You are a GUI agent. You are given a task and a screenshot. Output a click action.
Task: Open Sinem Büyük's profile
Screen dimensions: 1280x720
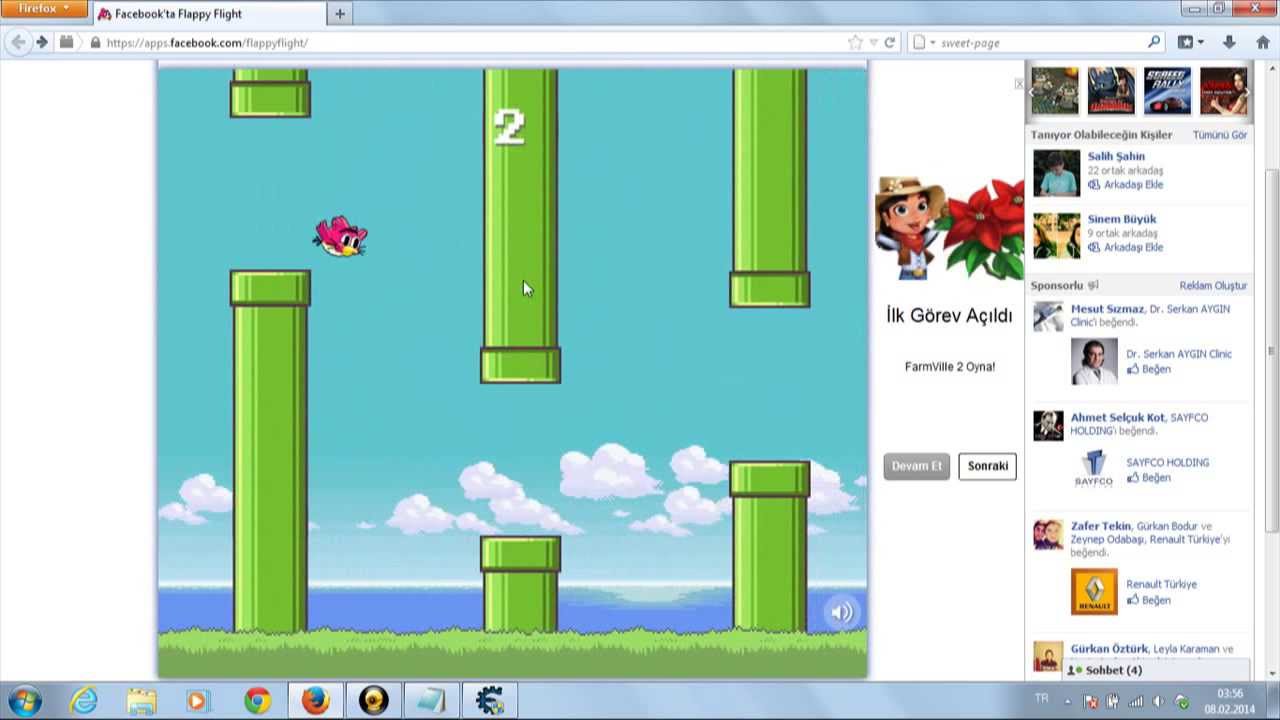coord(1122,219)
